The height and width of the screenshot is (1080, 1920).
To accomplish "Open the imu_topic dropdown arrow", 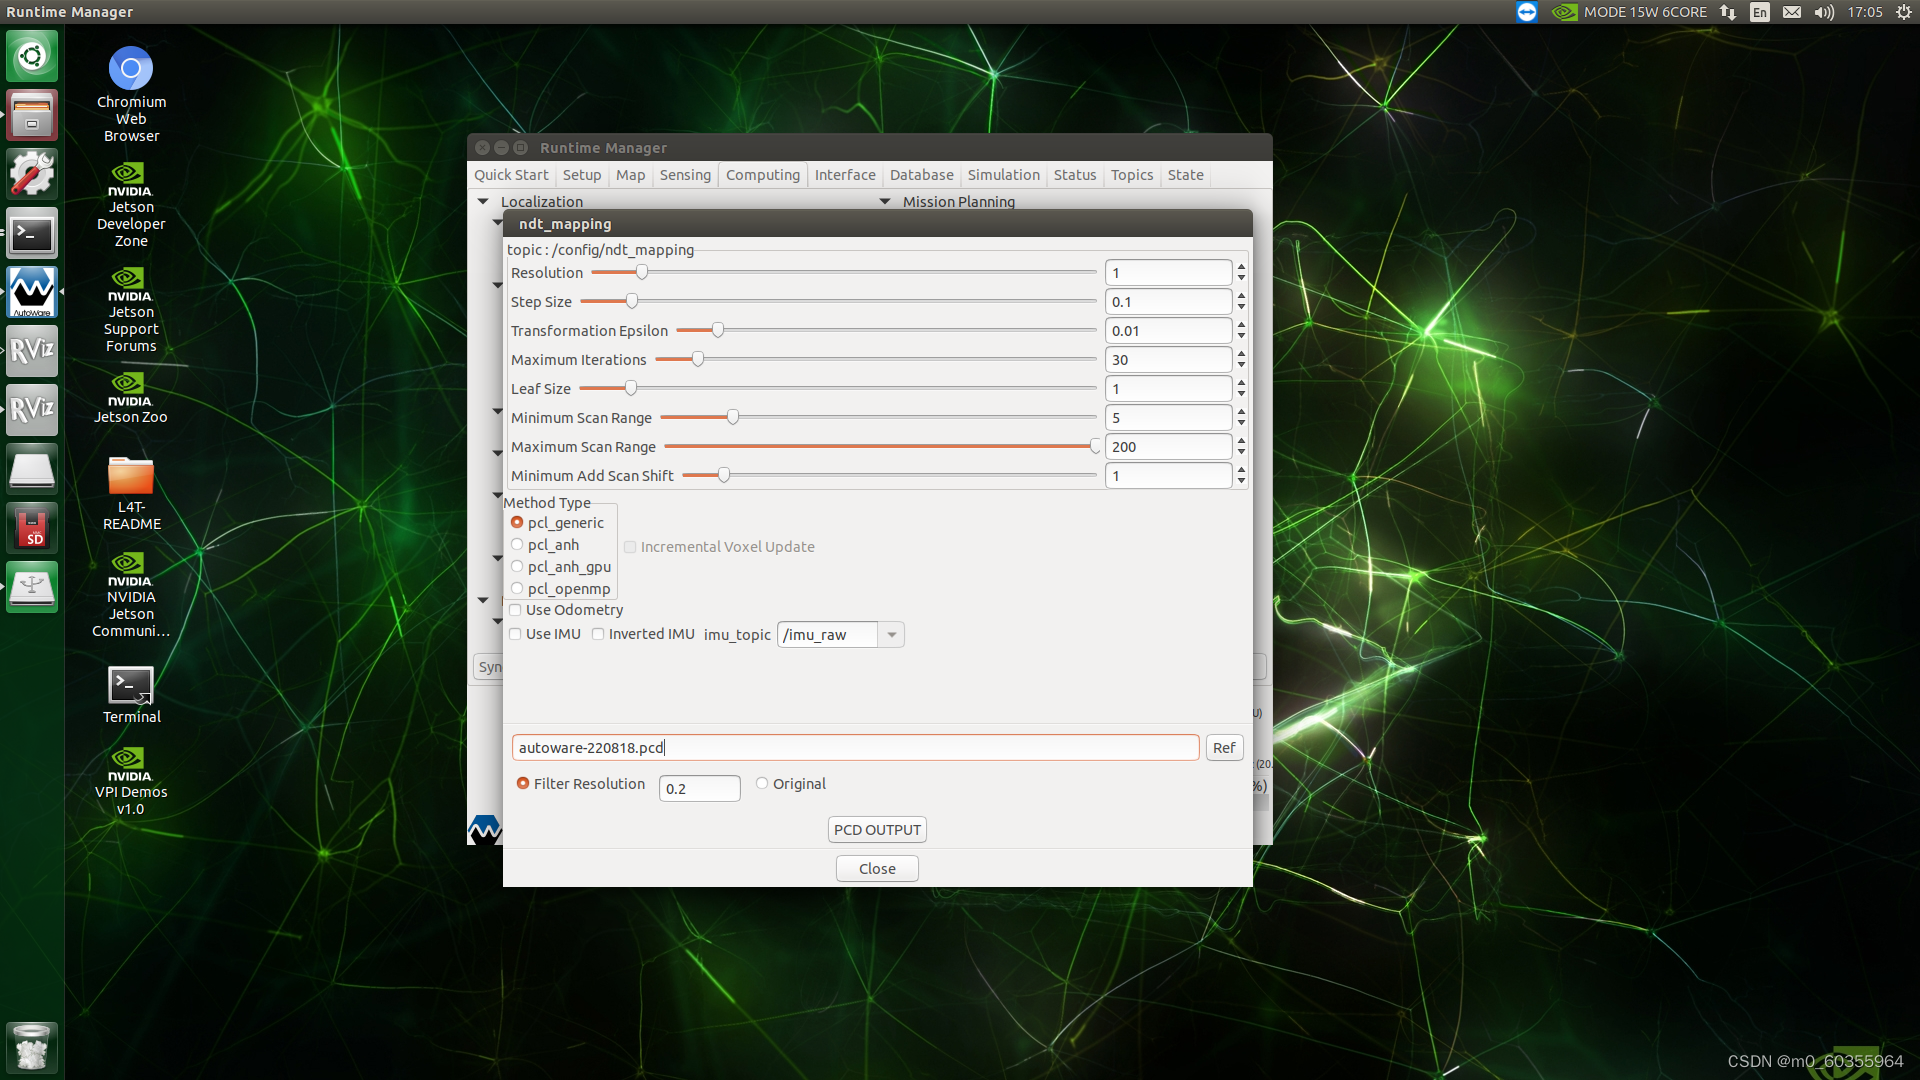I will click(891, 635).
